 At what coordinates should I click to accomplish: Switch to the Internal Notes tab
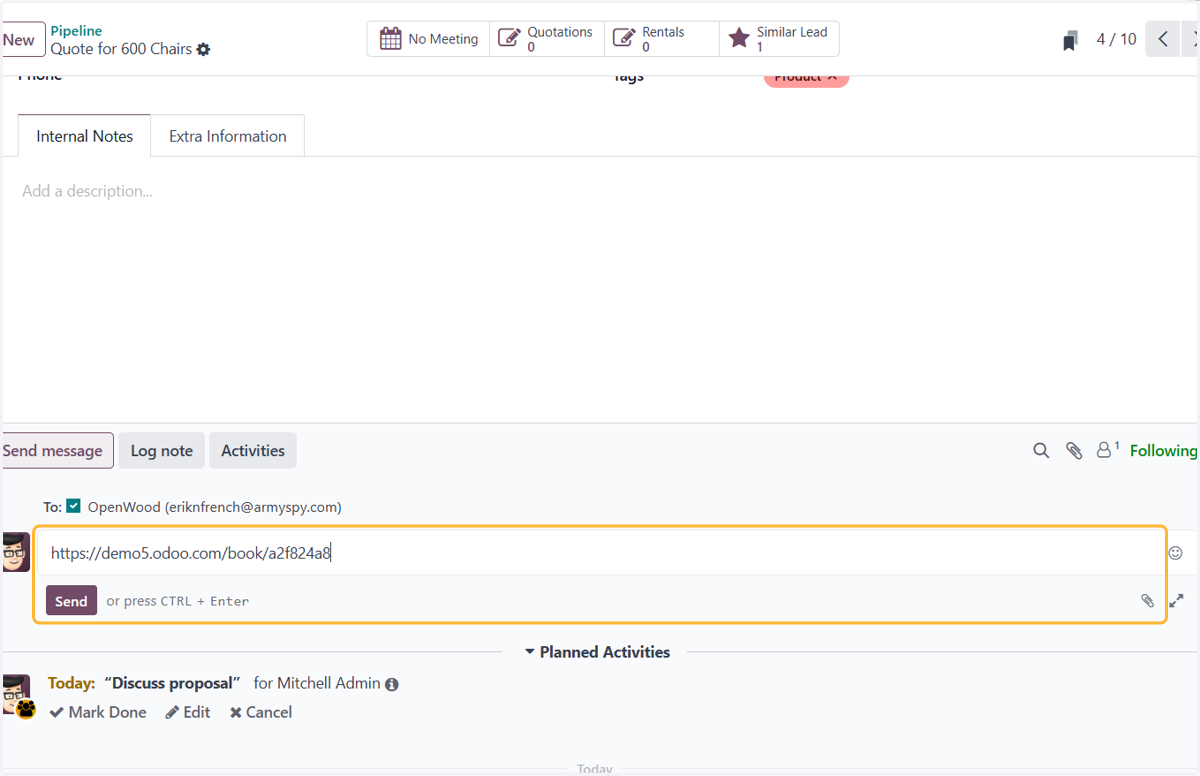[x=85, y=136]
